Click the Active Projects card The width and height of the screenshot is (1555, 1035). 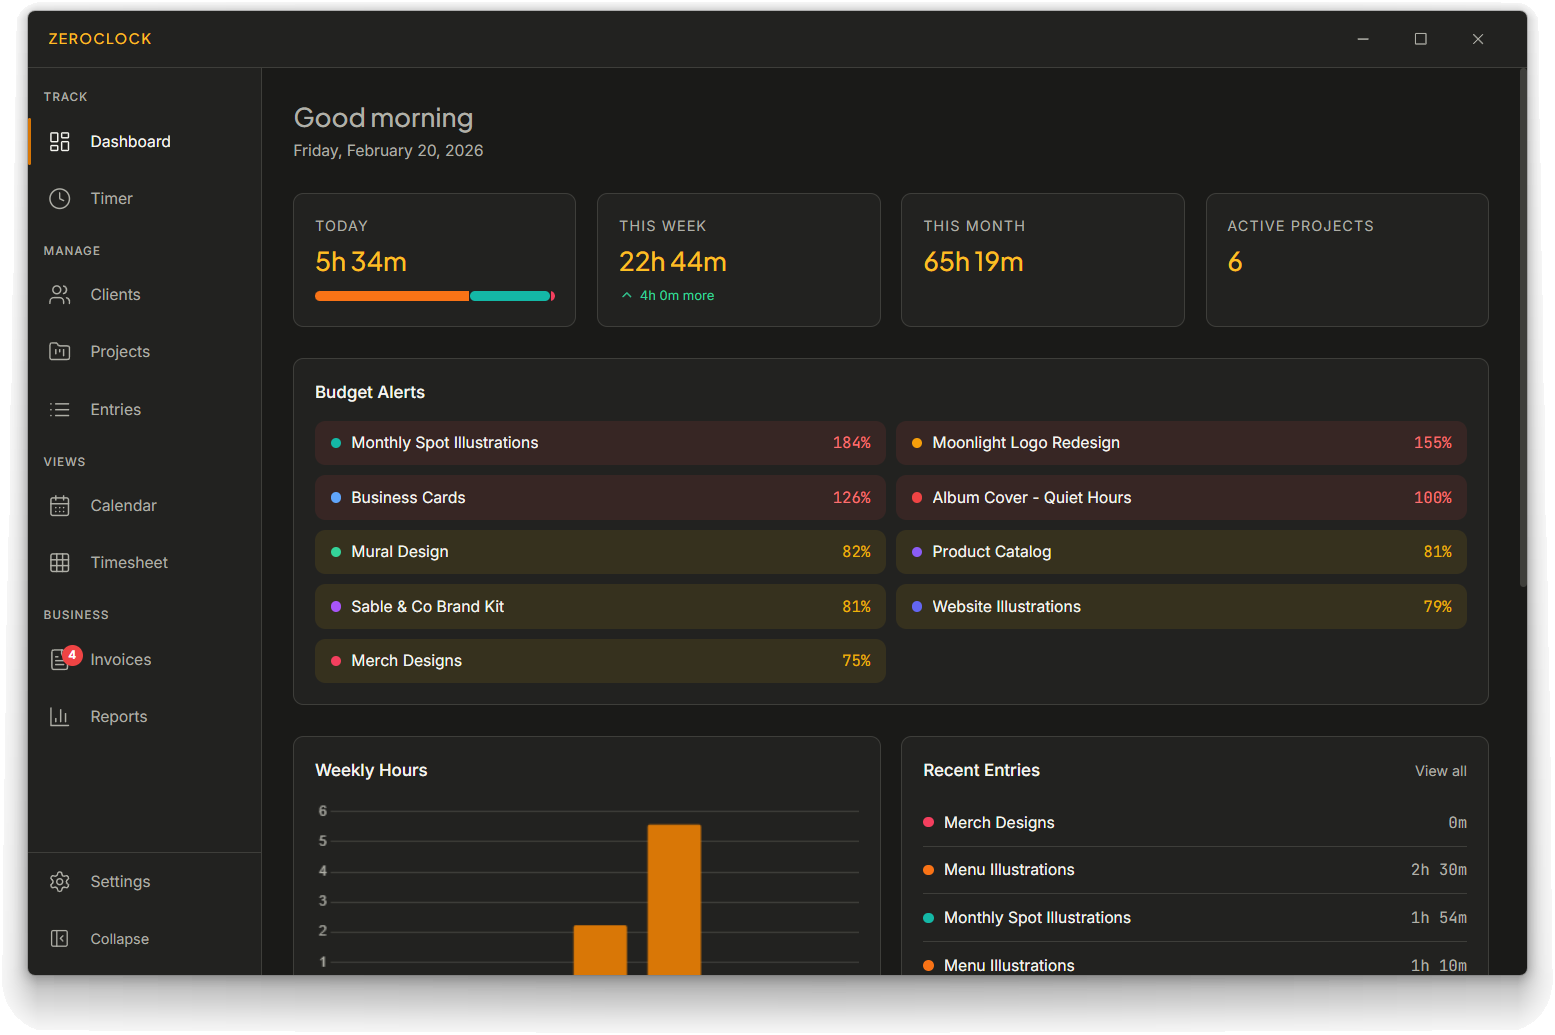point(1347,260)
